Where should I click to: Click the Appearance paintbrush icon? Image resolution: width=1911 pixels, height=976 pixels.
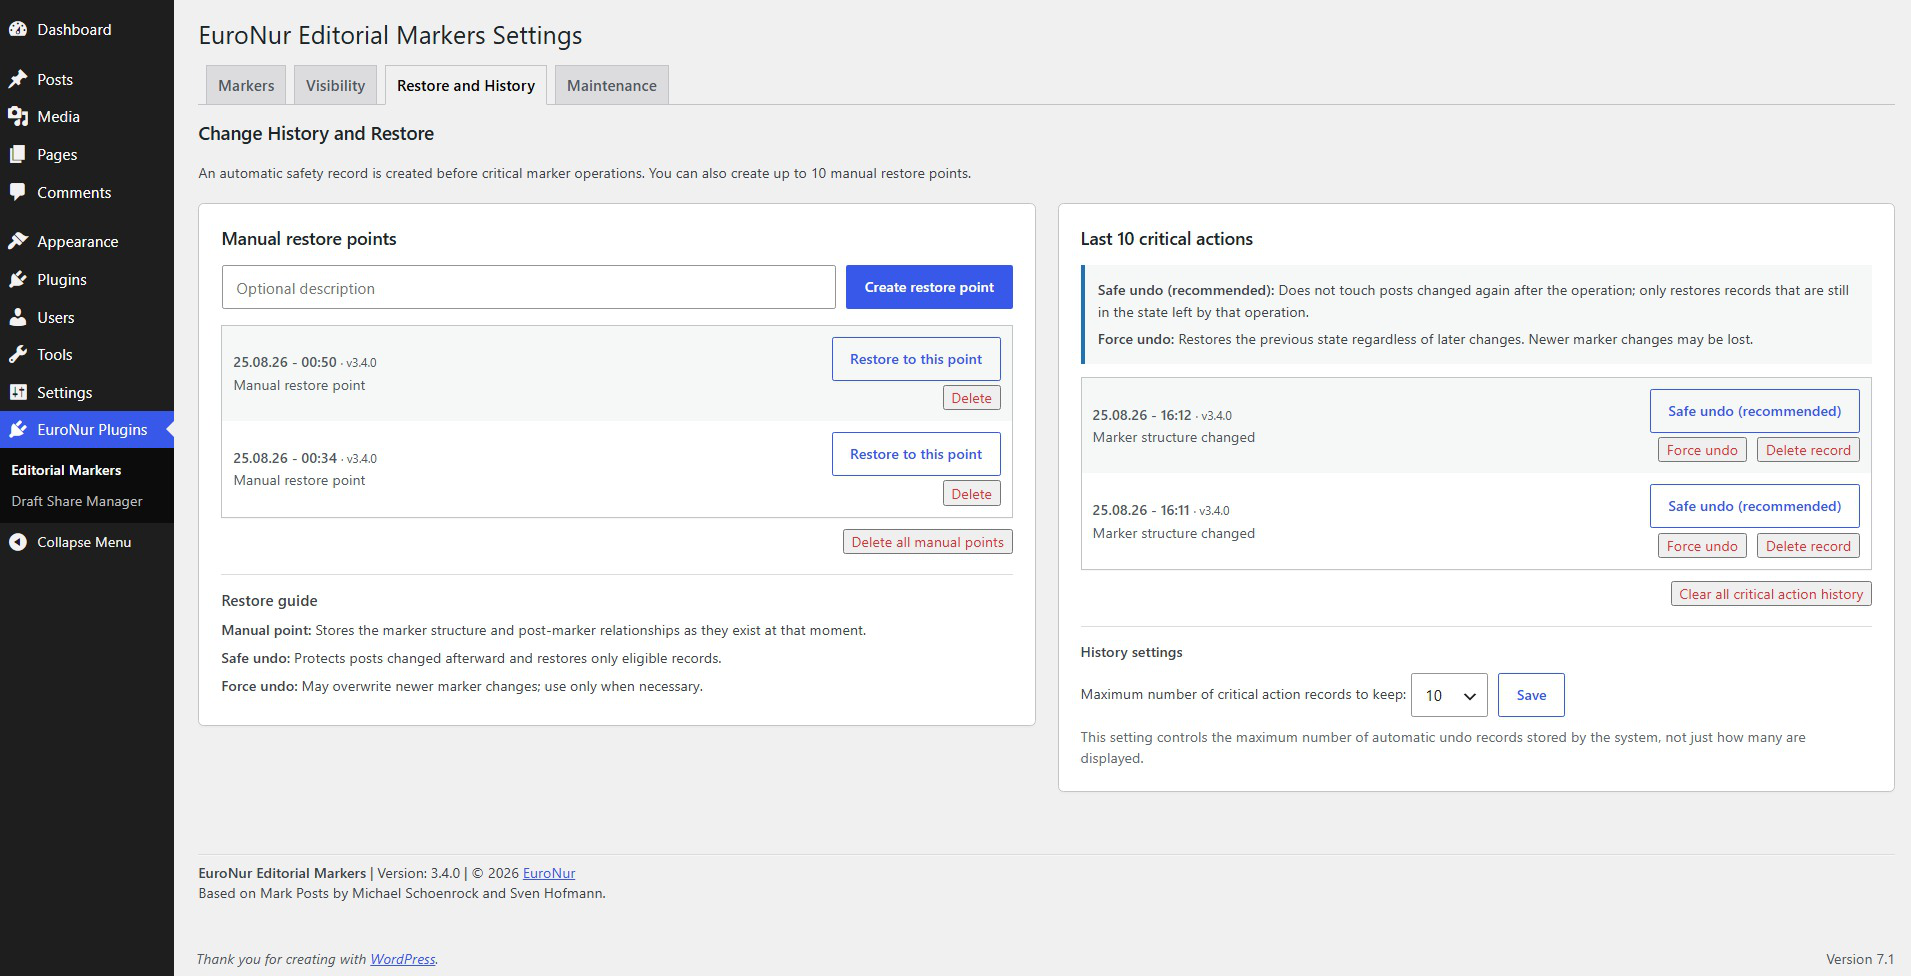click(x=18, y=242)
